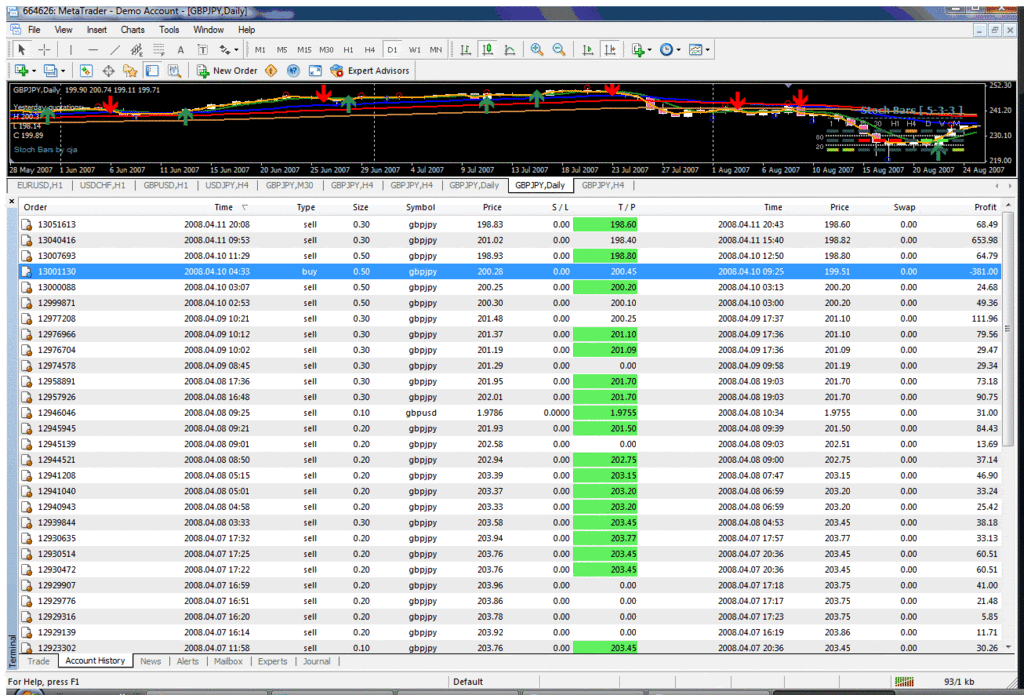Open Market Watch window icon
The image size is (1024, 695).
(86, 71)
